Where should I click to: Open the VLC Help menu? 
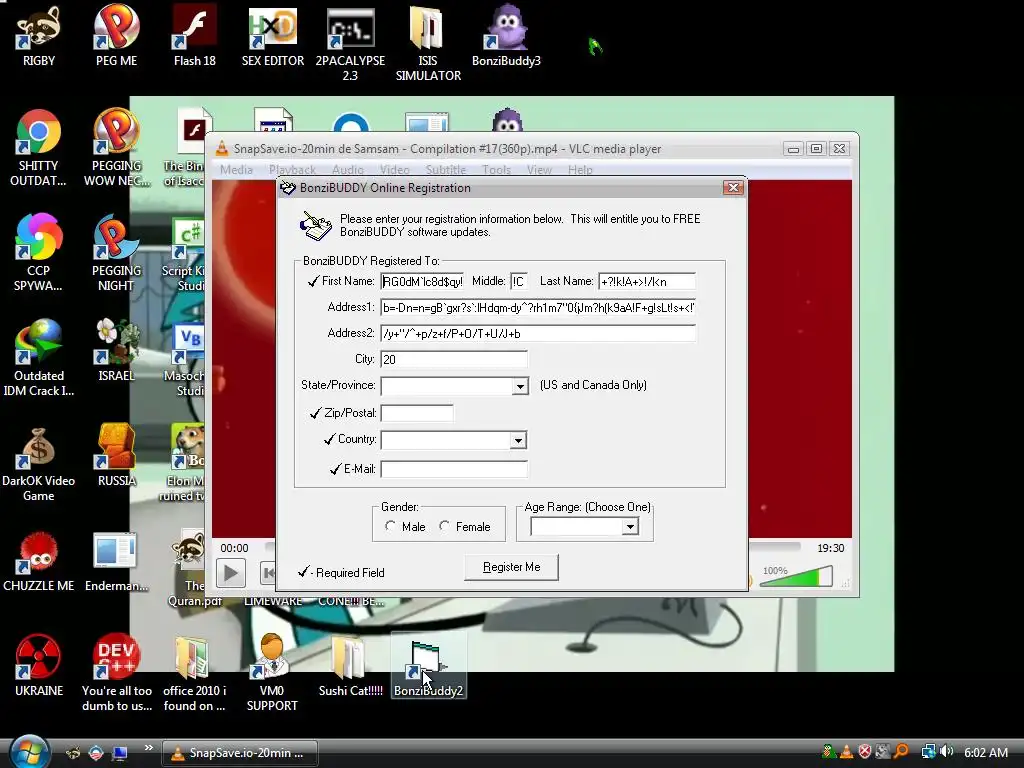580,170
